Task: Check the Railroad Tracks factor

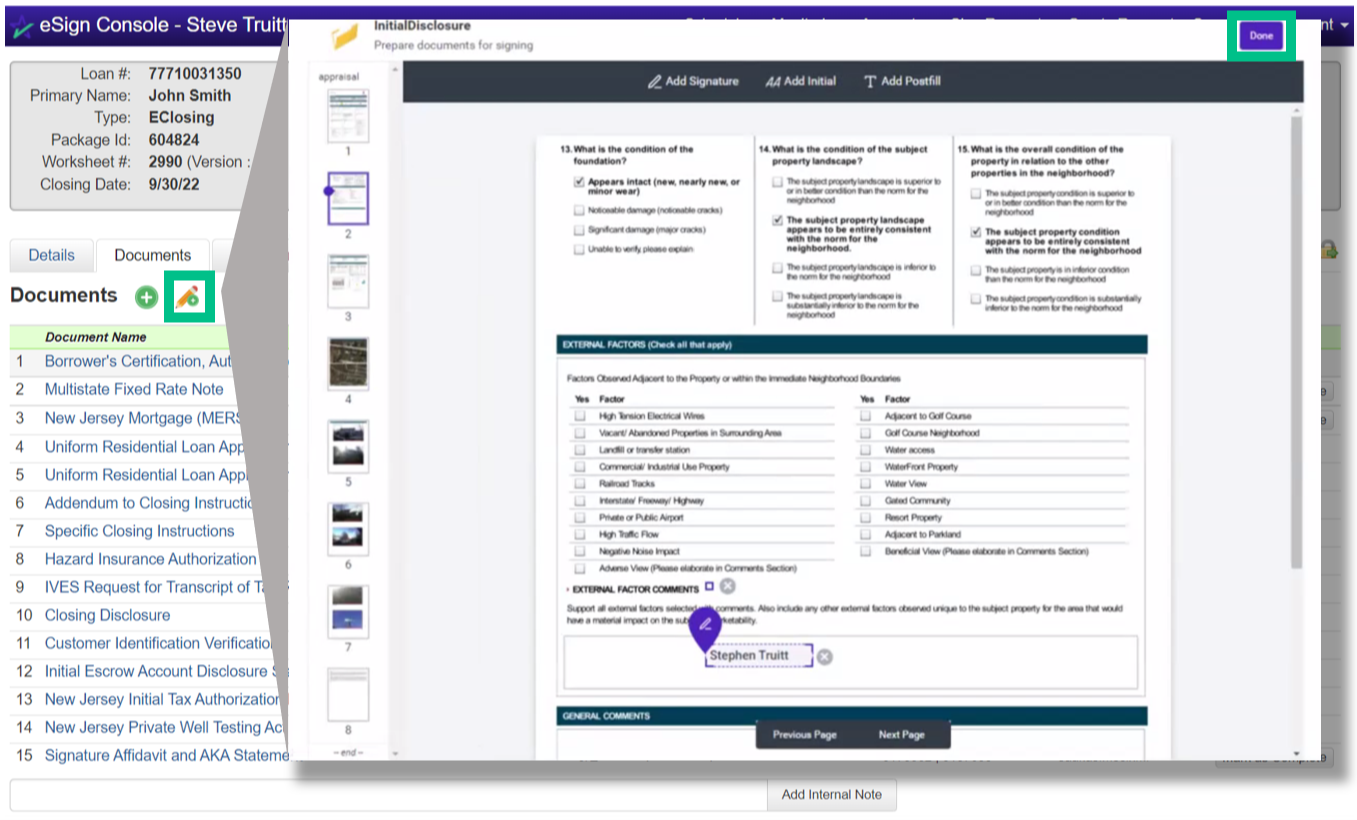Action: pyautogui.click(x=580, y=484)
